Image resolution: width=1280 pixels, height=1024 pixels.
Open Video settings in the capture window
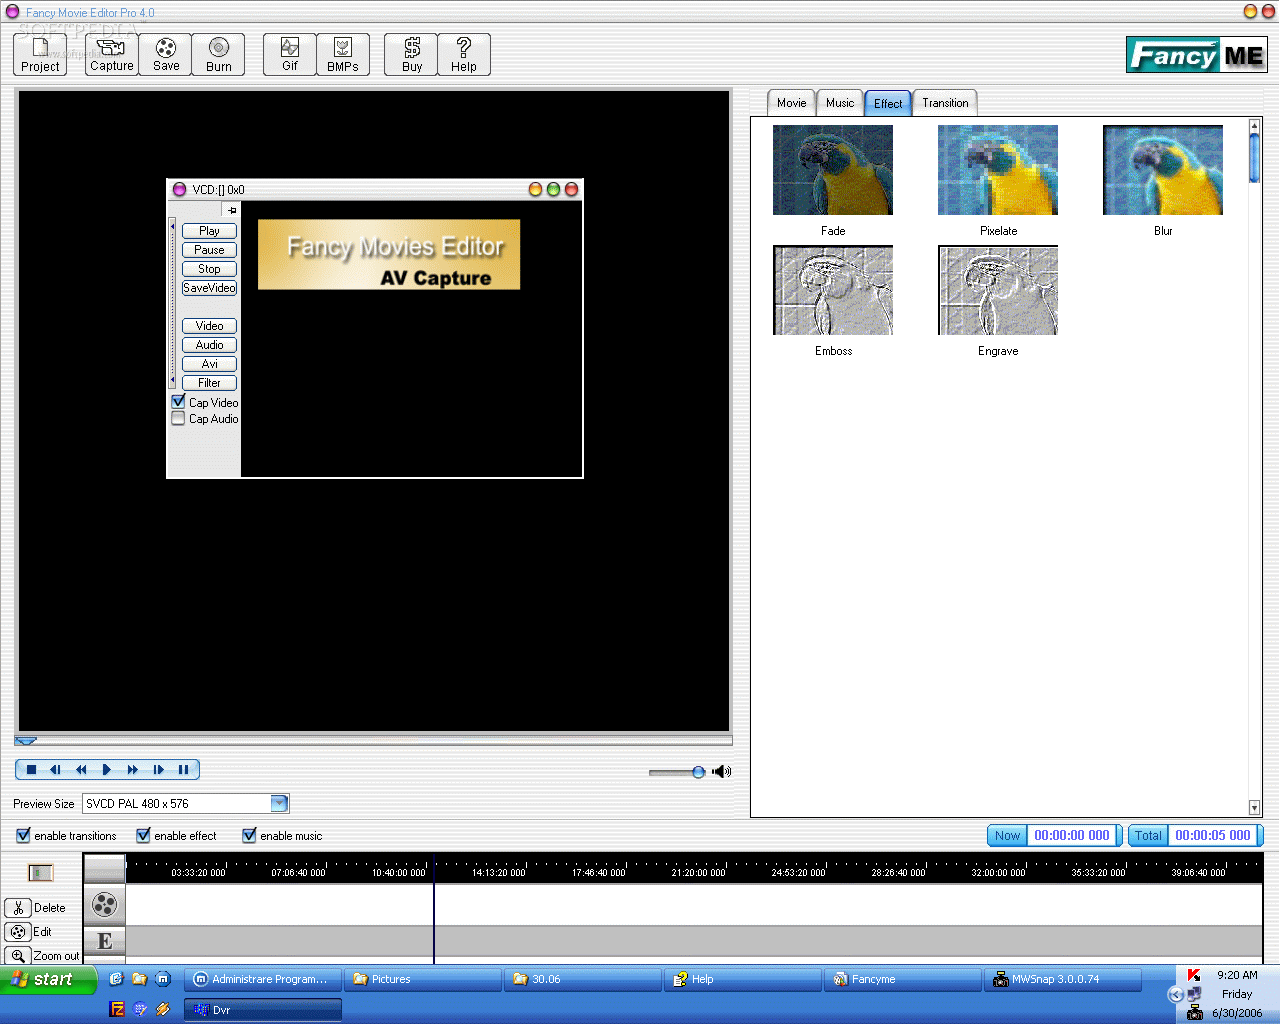pos(209,326)
